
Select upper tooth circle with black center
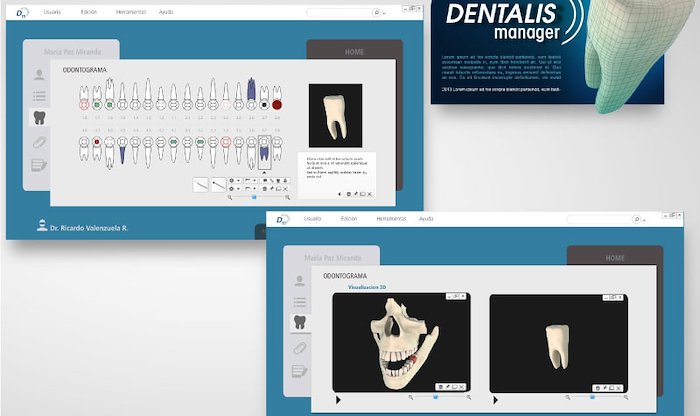(264, 105)
